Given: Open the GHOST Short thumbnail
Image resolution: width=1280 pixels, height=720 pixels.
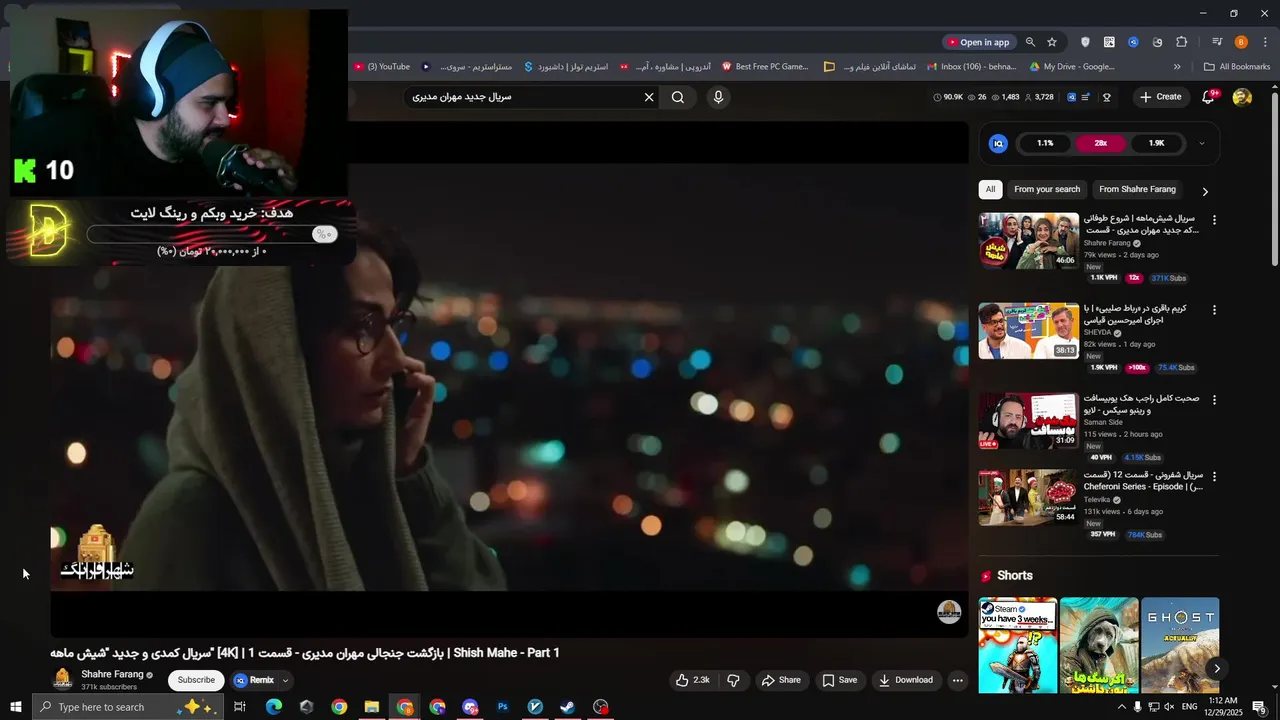Looking at the screenshot, I should click(x=1180, y=645).
